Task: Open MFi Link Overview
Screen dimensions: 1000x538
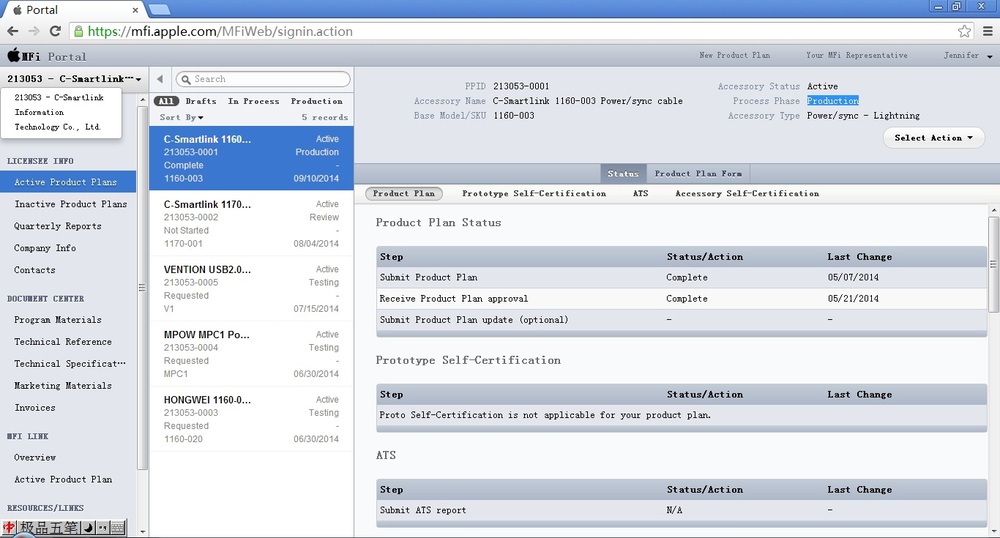Action: [x=34, y=457]
